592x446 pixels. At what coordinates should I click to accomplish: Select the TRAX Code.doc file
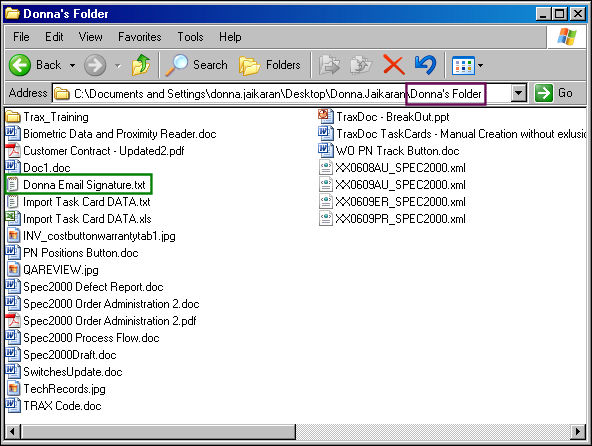coord(54,406)
